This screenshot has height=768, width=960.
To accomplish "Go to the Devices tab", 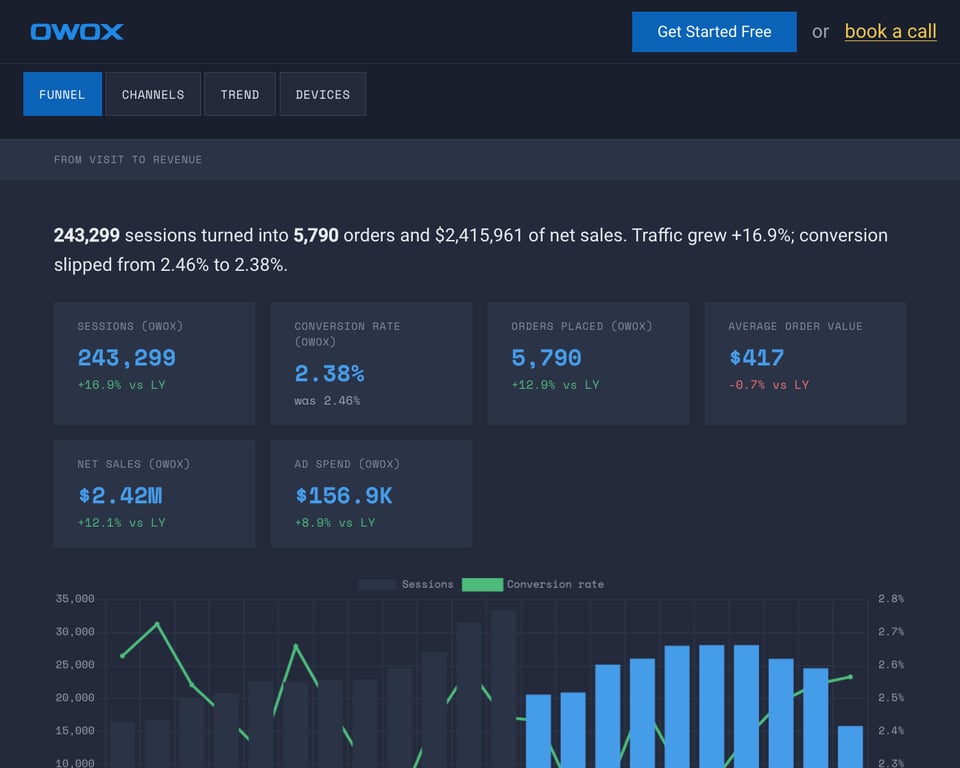I will pyautogui.click(x=323, y=94).
